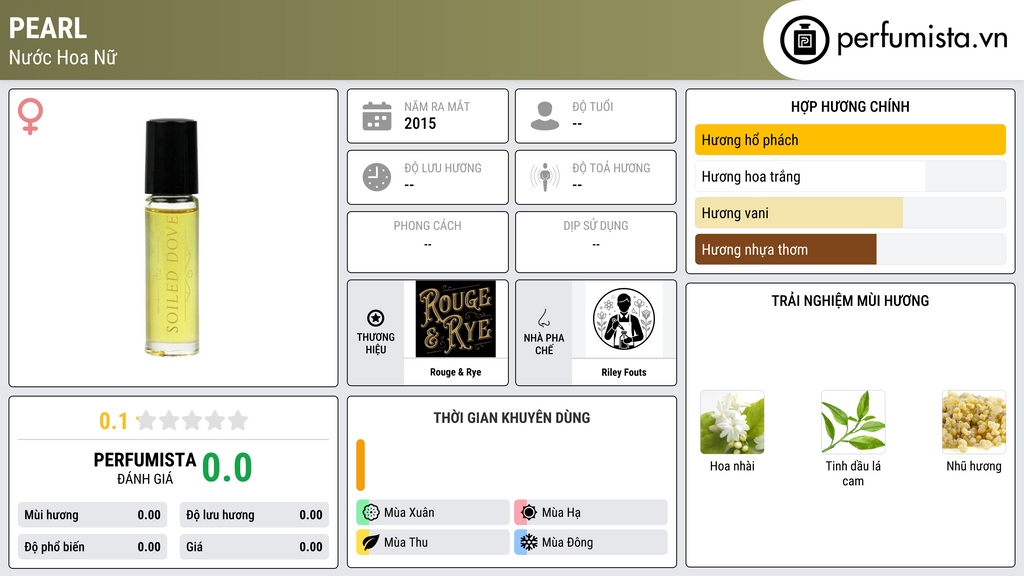This screenshot has width=1024, height=576.
Task: Click the Nước Hoa Nữ subtitle
Action: point(63,57)
